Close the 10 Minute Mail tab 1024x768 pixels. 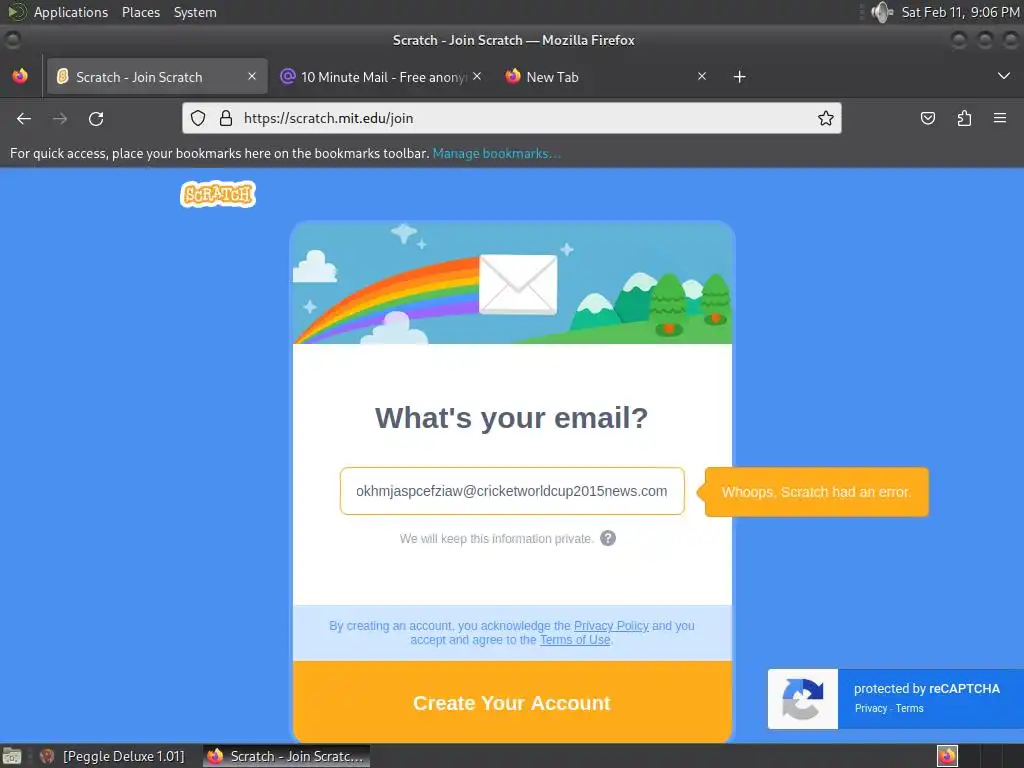point(477,76)
